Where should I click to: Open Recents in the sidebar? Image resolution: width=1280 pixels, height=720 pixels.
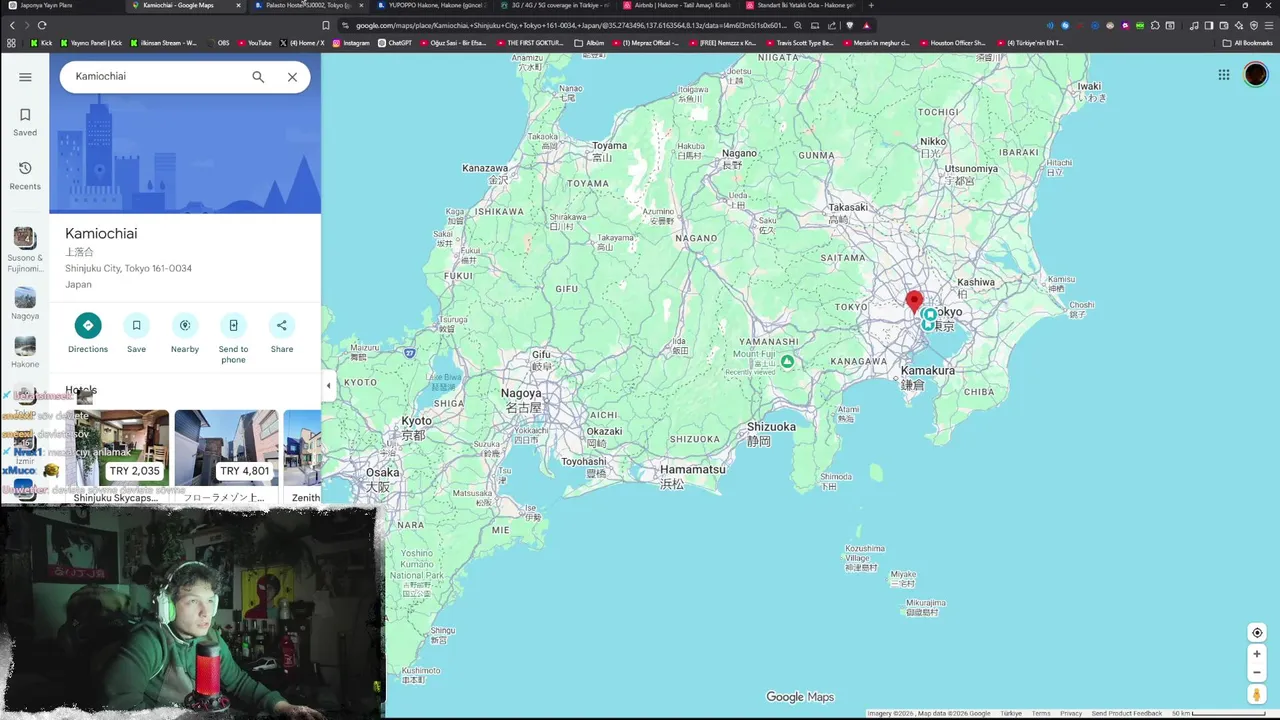pyautogui.click(x=25, y=175)
